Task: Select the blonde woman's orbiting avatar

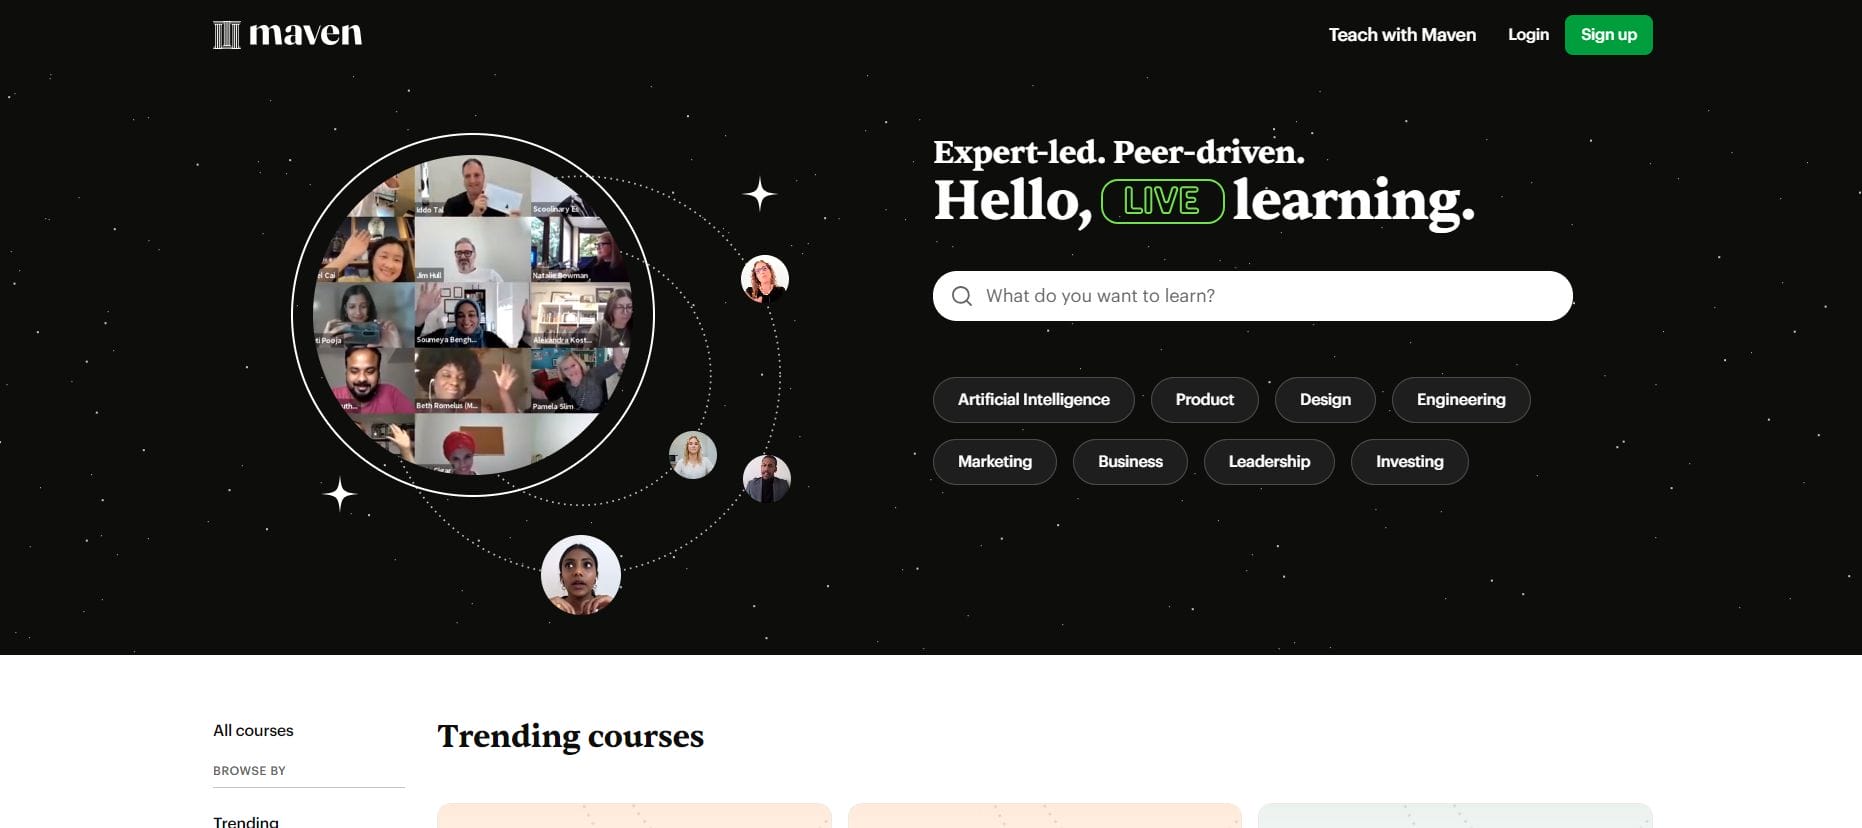Action: [693, 455]
